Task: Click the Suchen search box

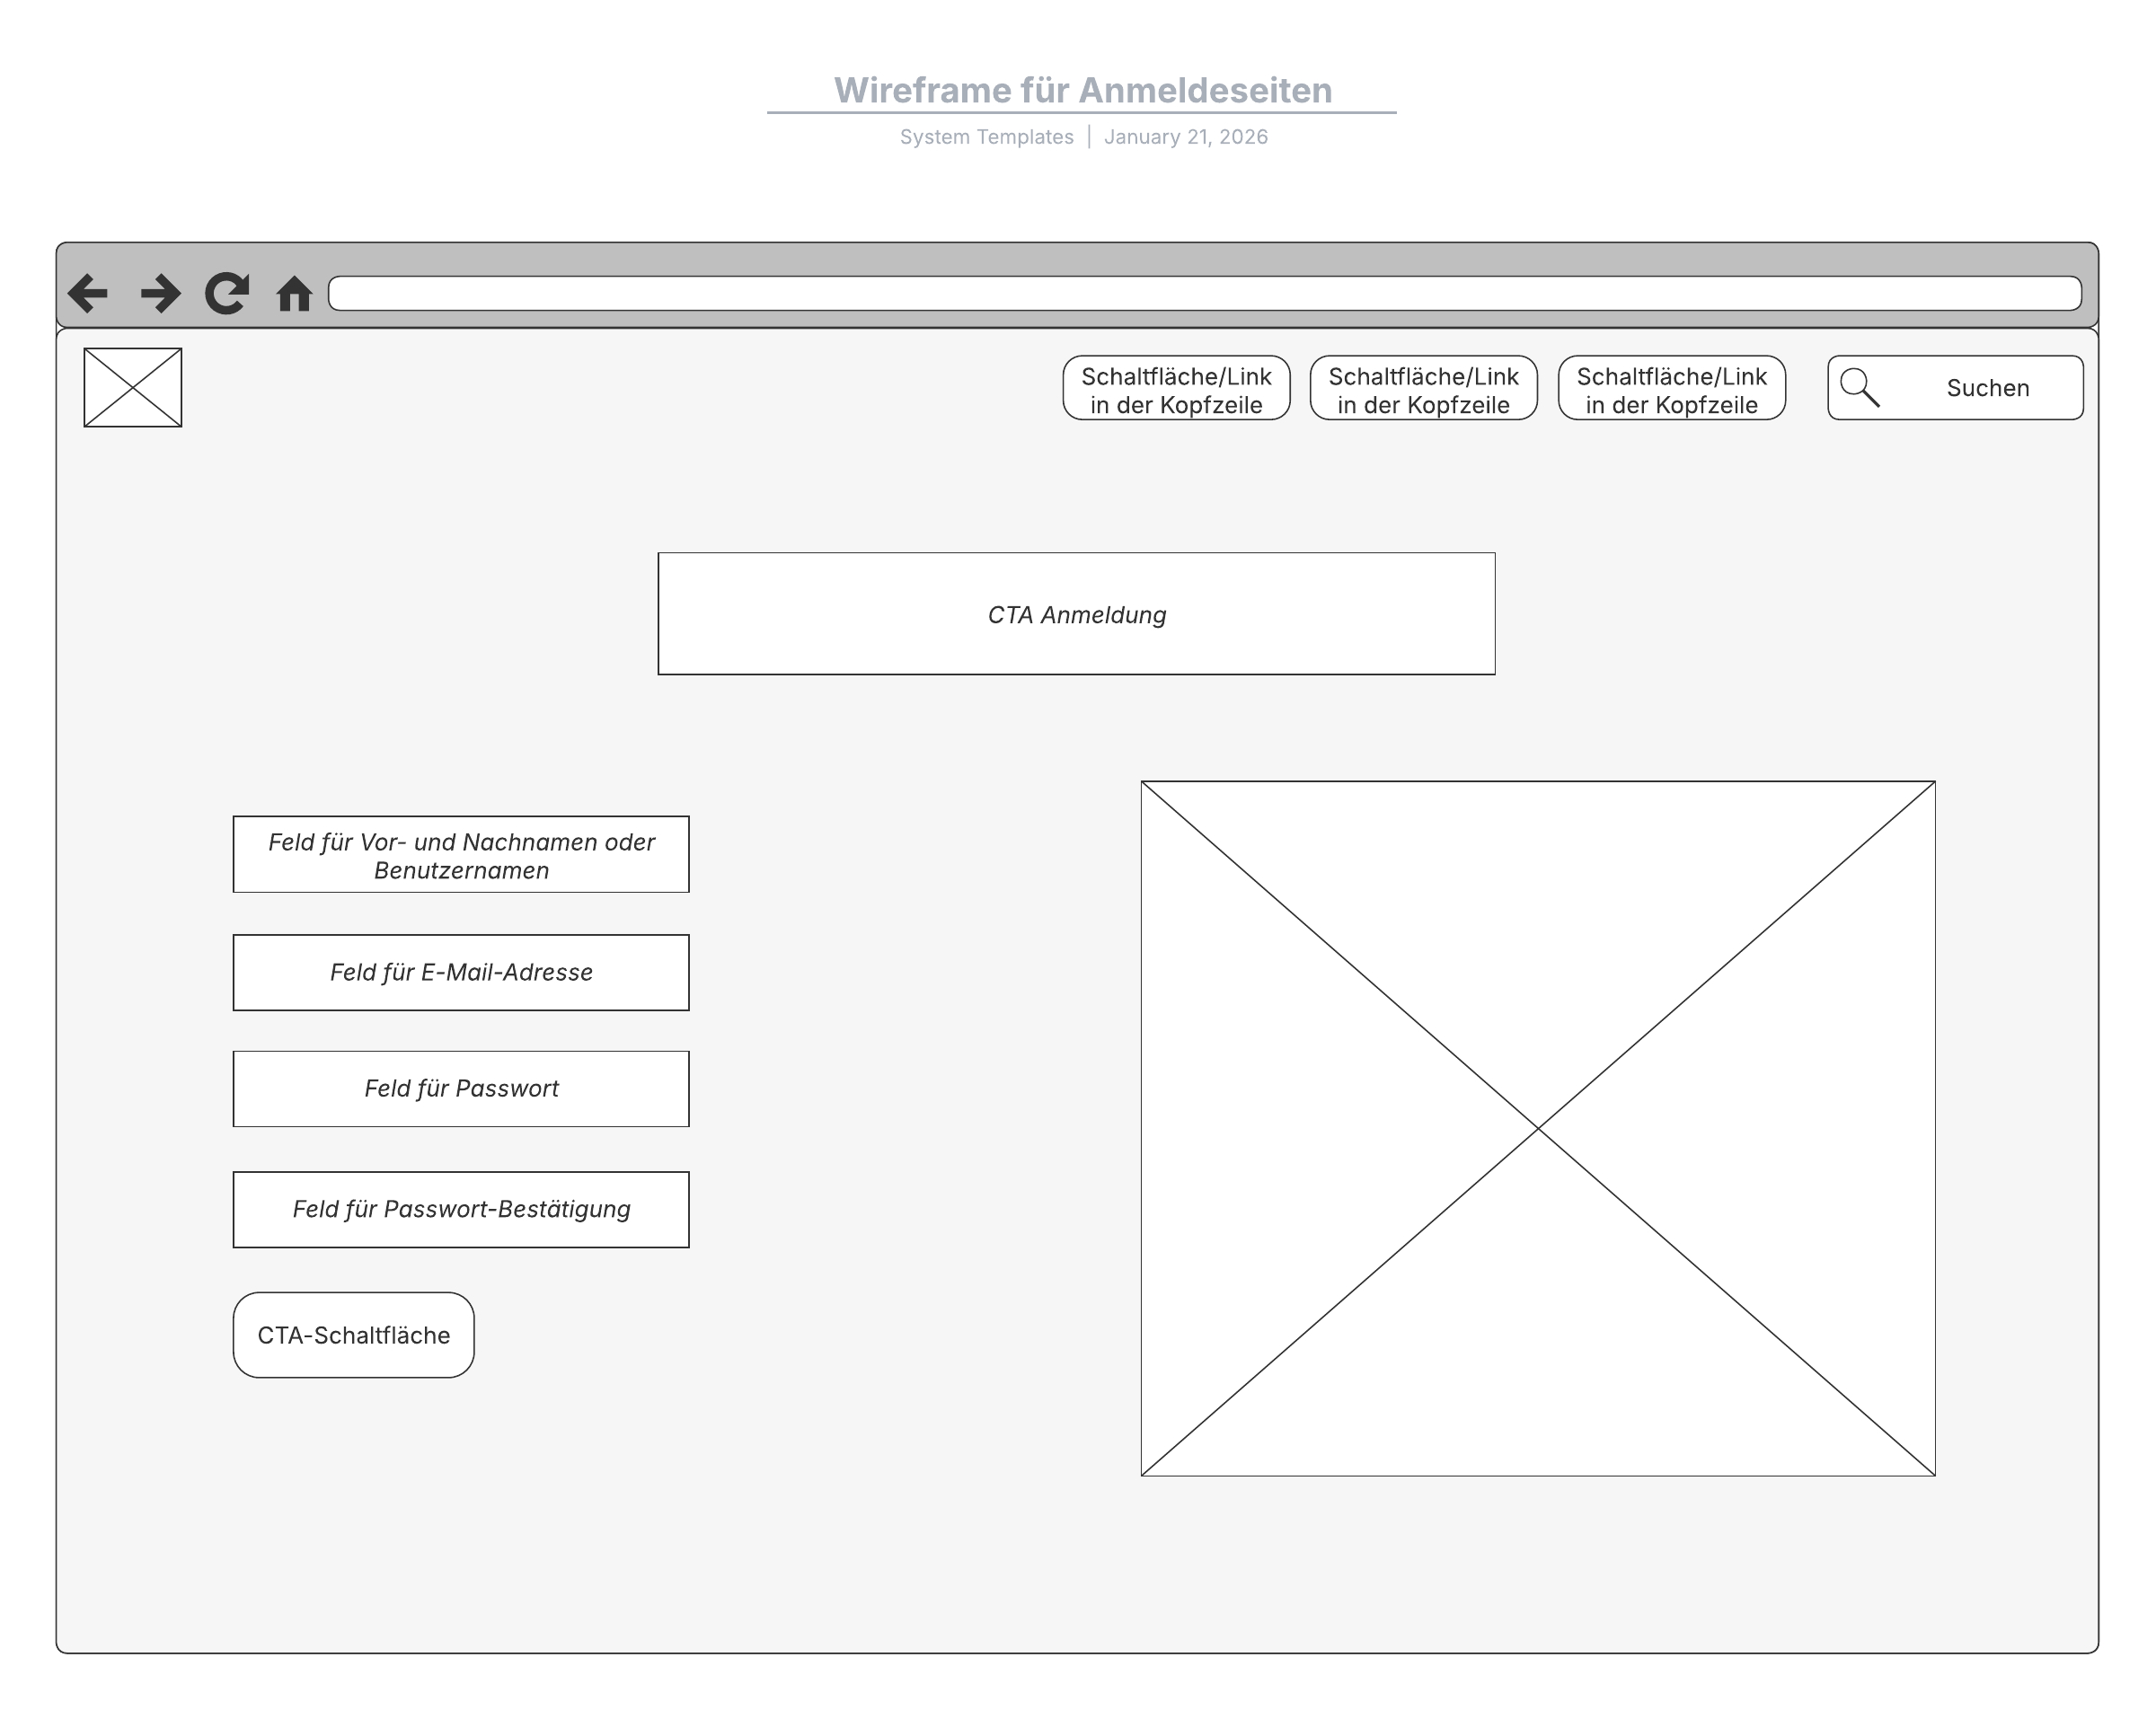Action: pyautogui.click(x=1986, y=388)
